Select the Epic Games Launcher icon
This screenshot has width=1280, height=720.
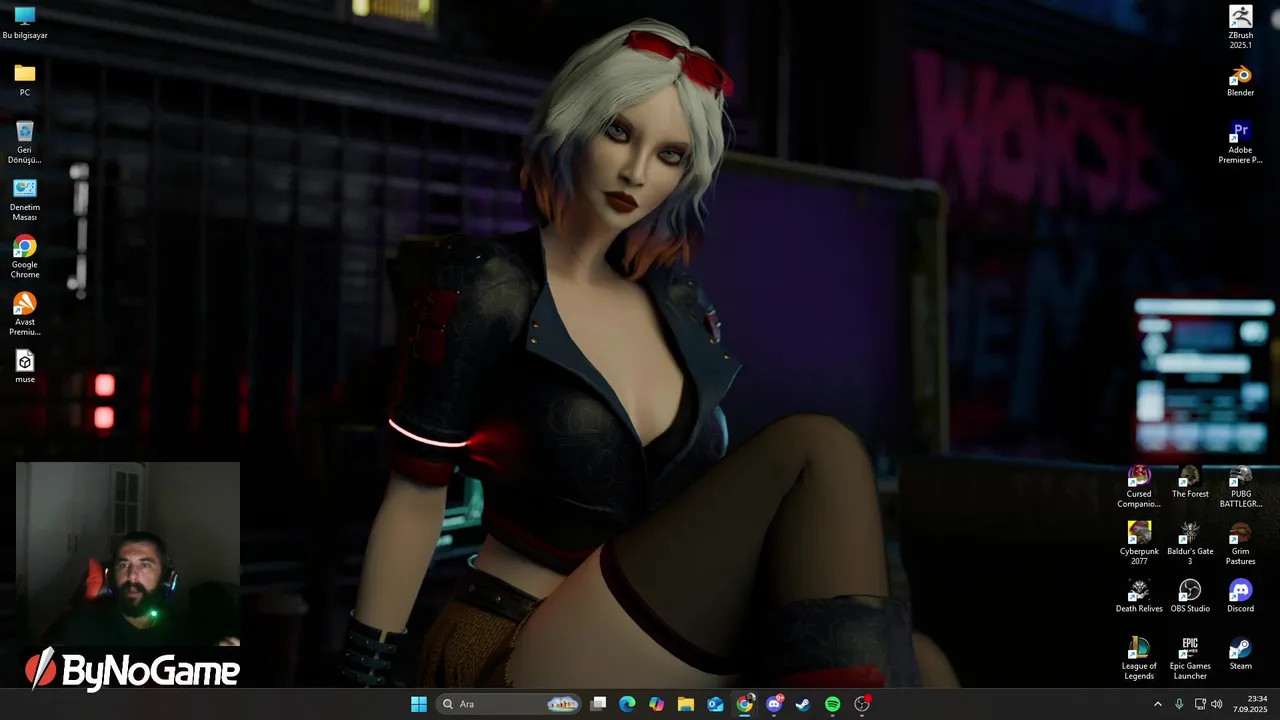(x=1190, y=658)
